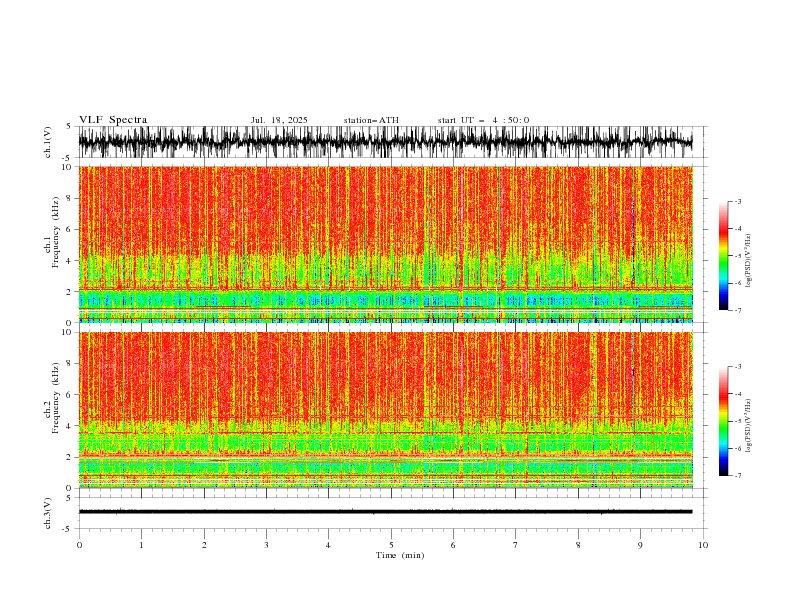Click the "6" tick on ch.2 frequency axis

tap(70, 395)
